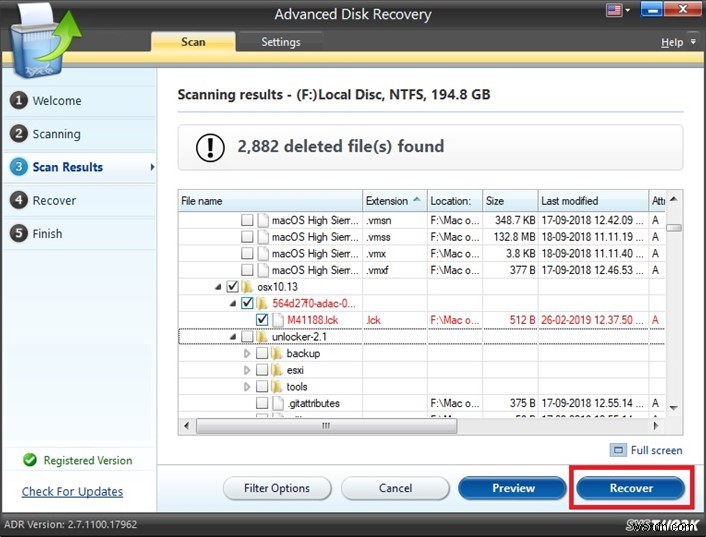Click the .vmss file icon
The width and height of the screenshot is (706, 537).
pos(263,237)
